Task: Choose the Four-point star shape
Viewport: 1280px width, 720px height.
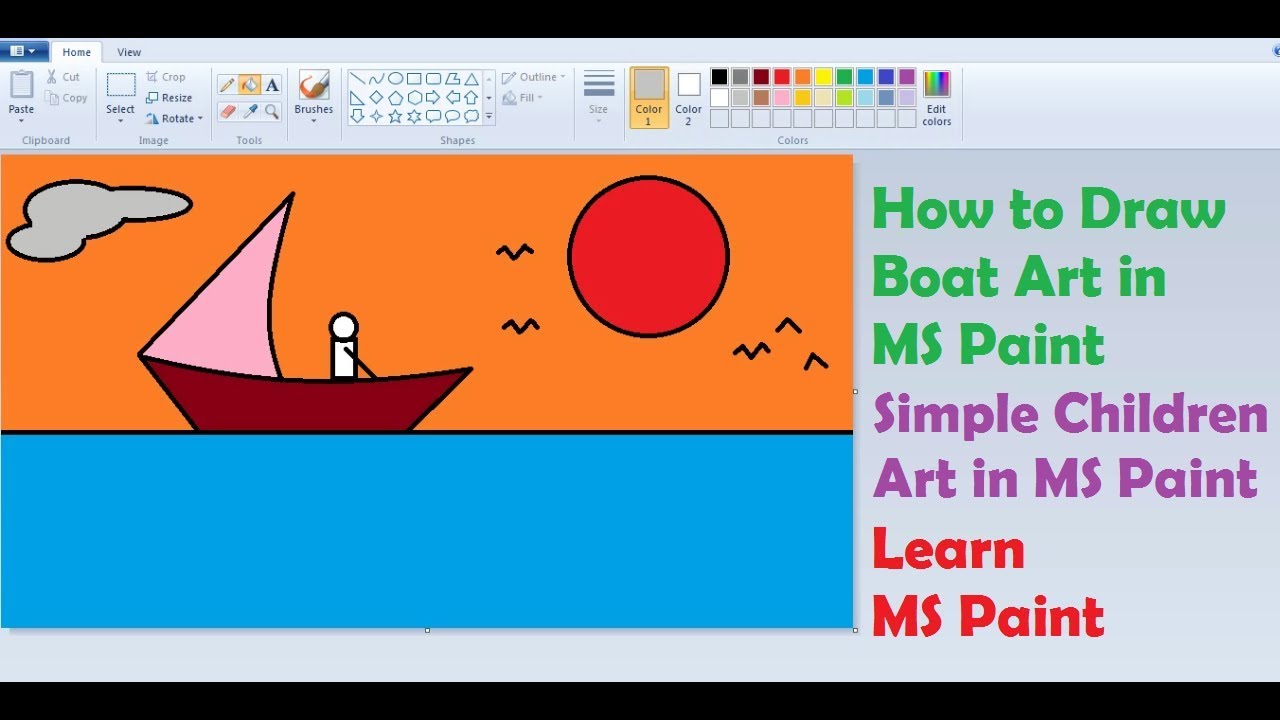Action: click(377, 116)
